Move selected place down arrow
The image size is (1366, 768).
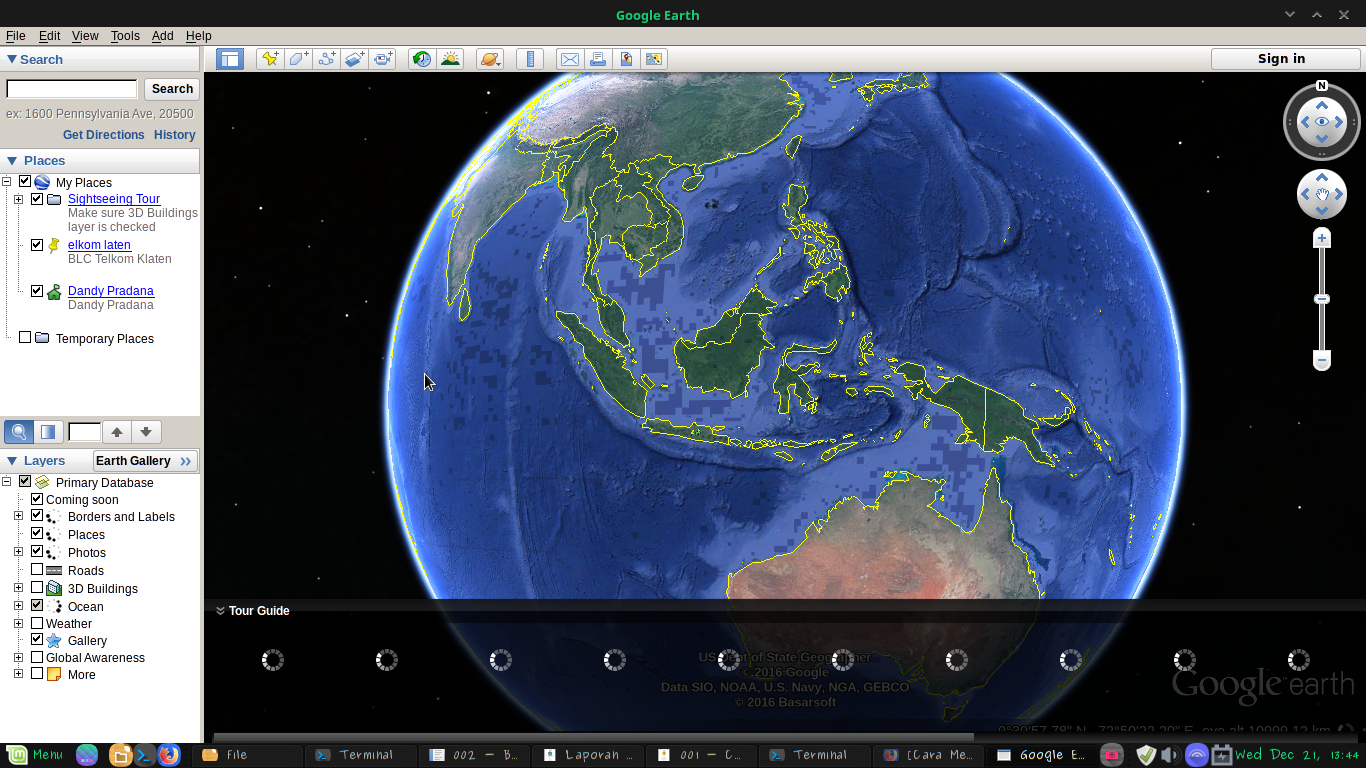point(146,432)
